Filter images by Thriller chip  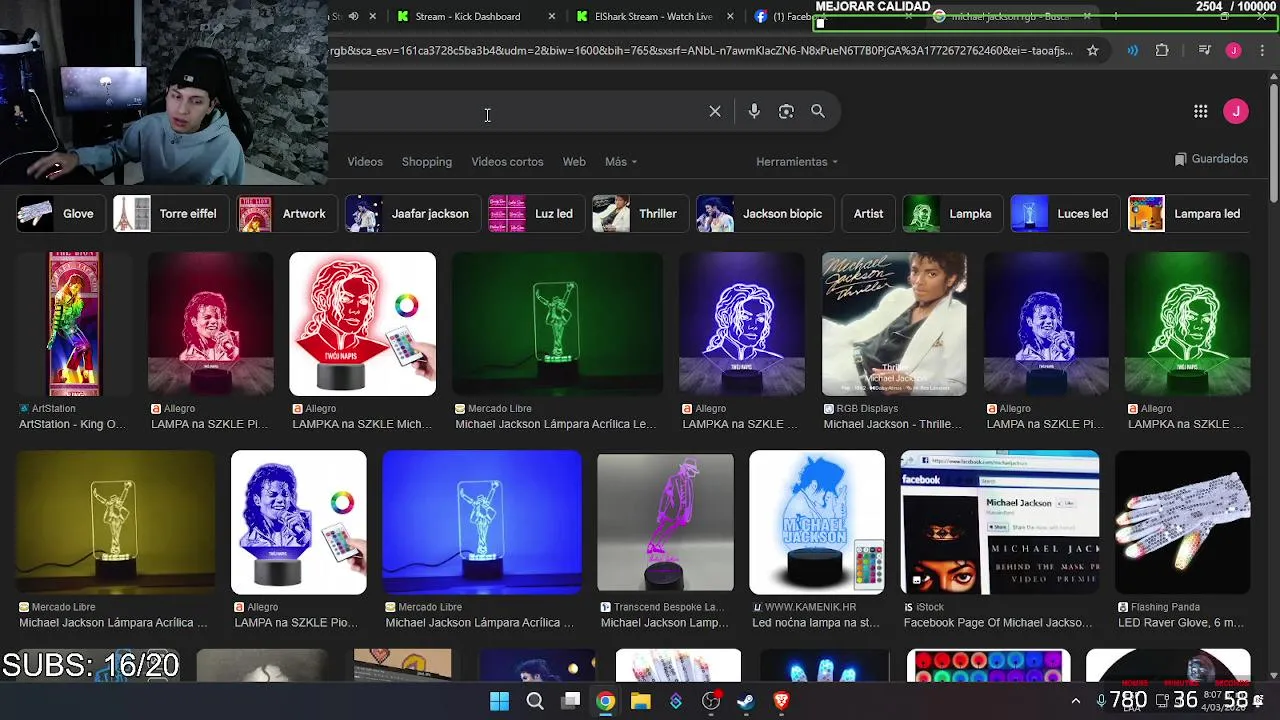click(x=639, y=214)
